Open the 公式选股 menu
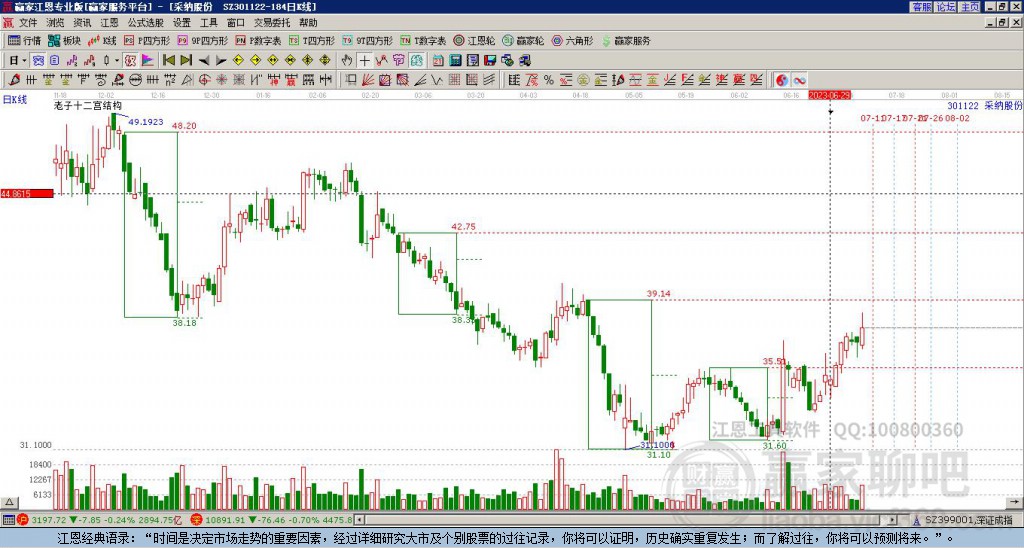The height and width of the screenshot is (548, 1024). pos(146,23)
